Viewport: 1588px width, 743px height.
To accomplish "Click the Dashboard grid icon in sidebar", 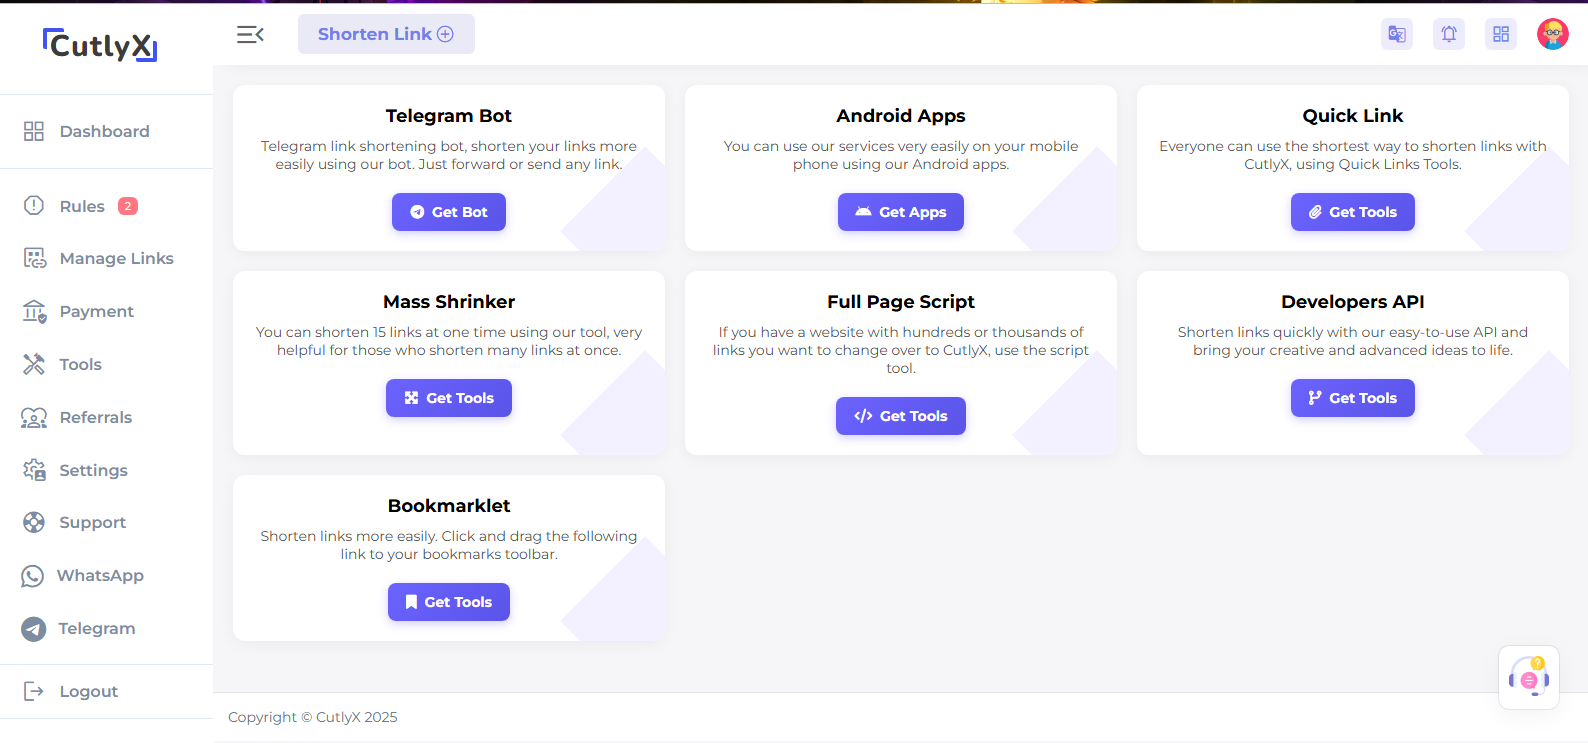I will click(x=34, y=131).
